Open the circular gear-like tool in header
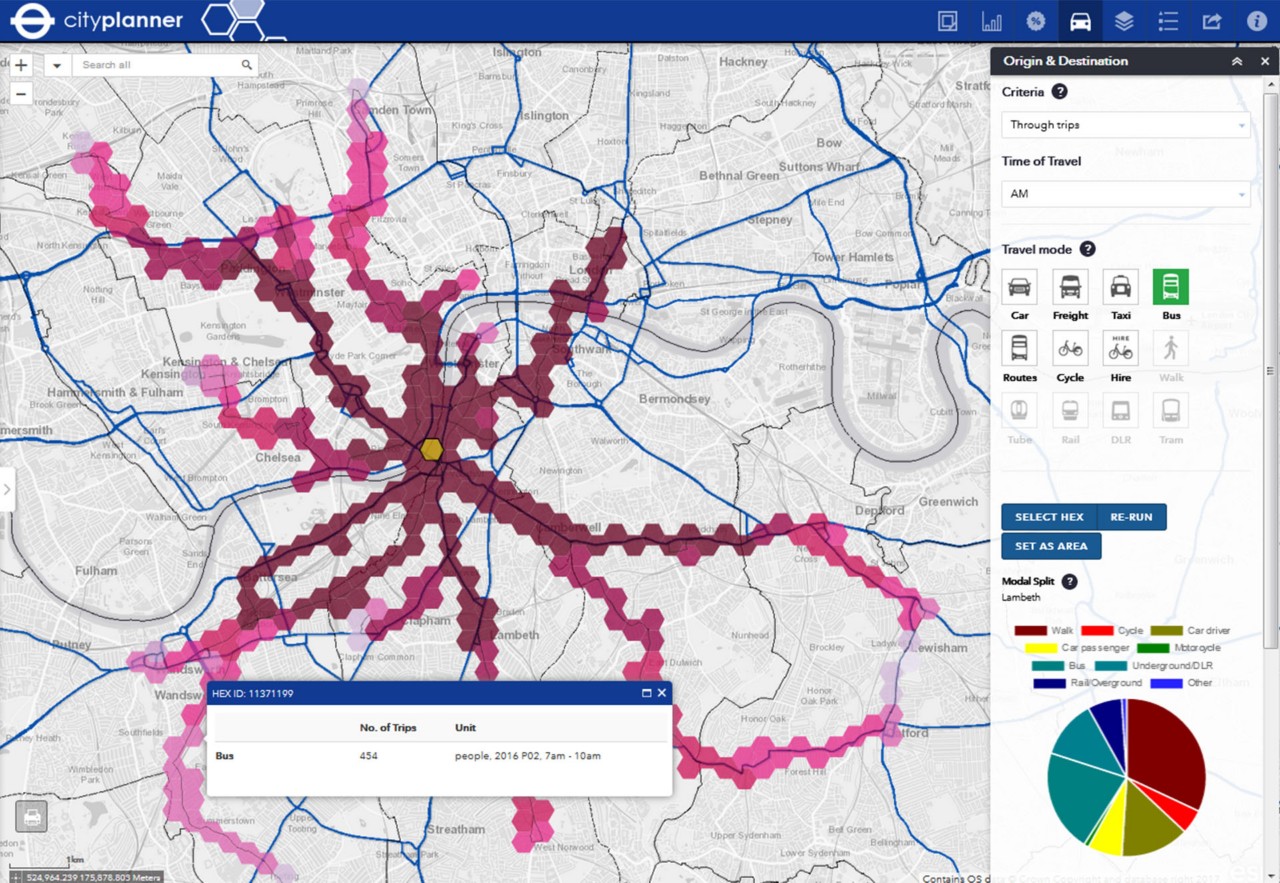 point(1036,21)
